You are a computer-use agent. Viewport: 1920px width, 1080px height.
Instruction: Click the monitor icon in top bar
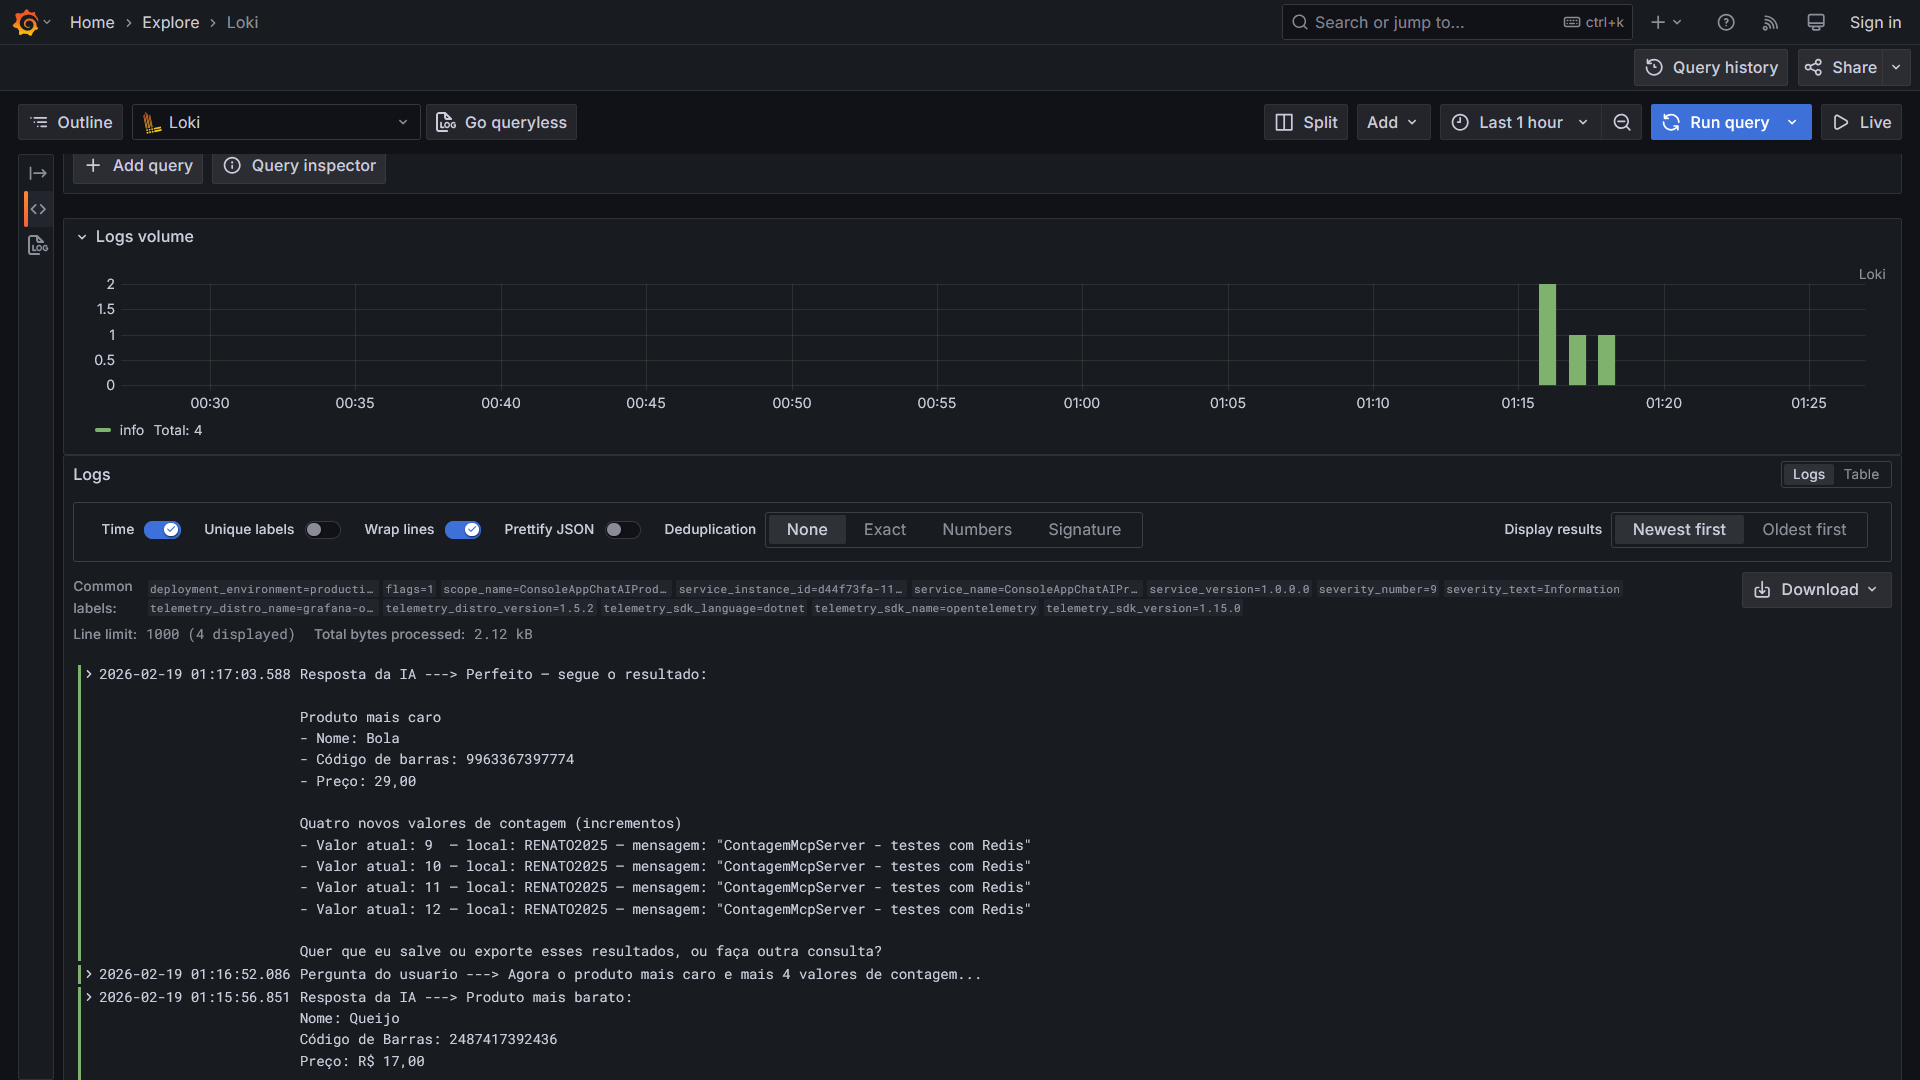(x=1816, y=22)
